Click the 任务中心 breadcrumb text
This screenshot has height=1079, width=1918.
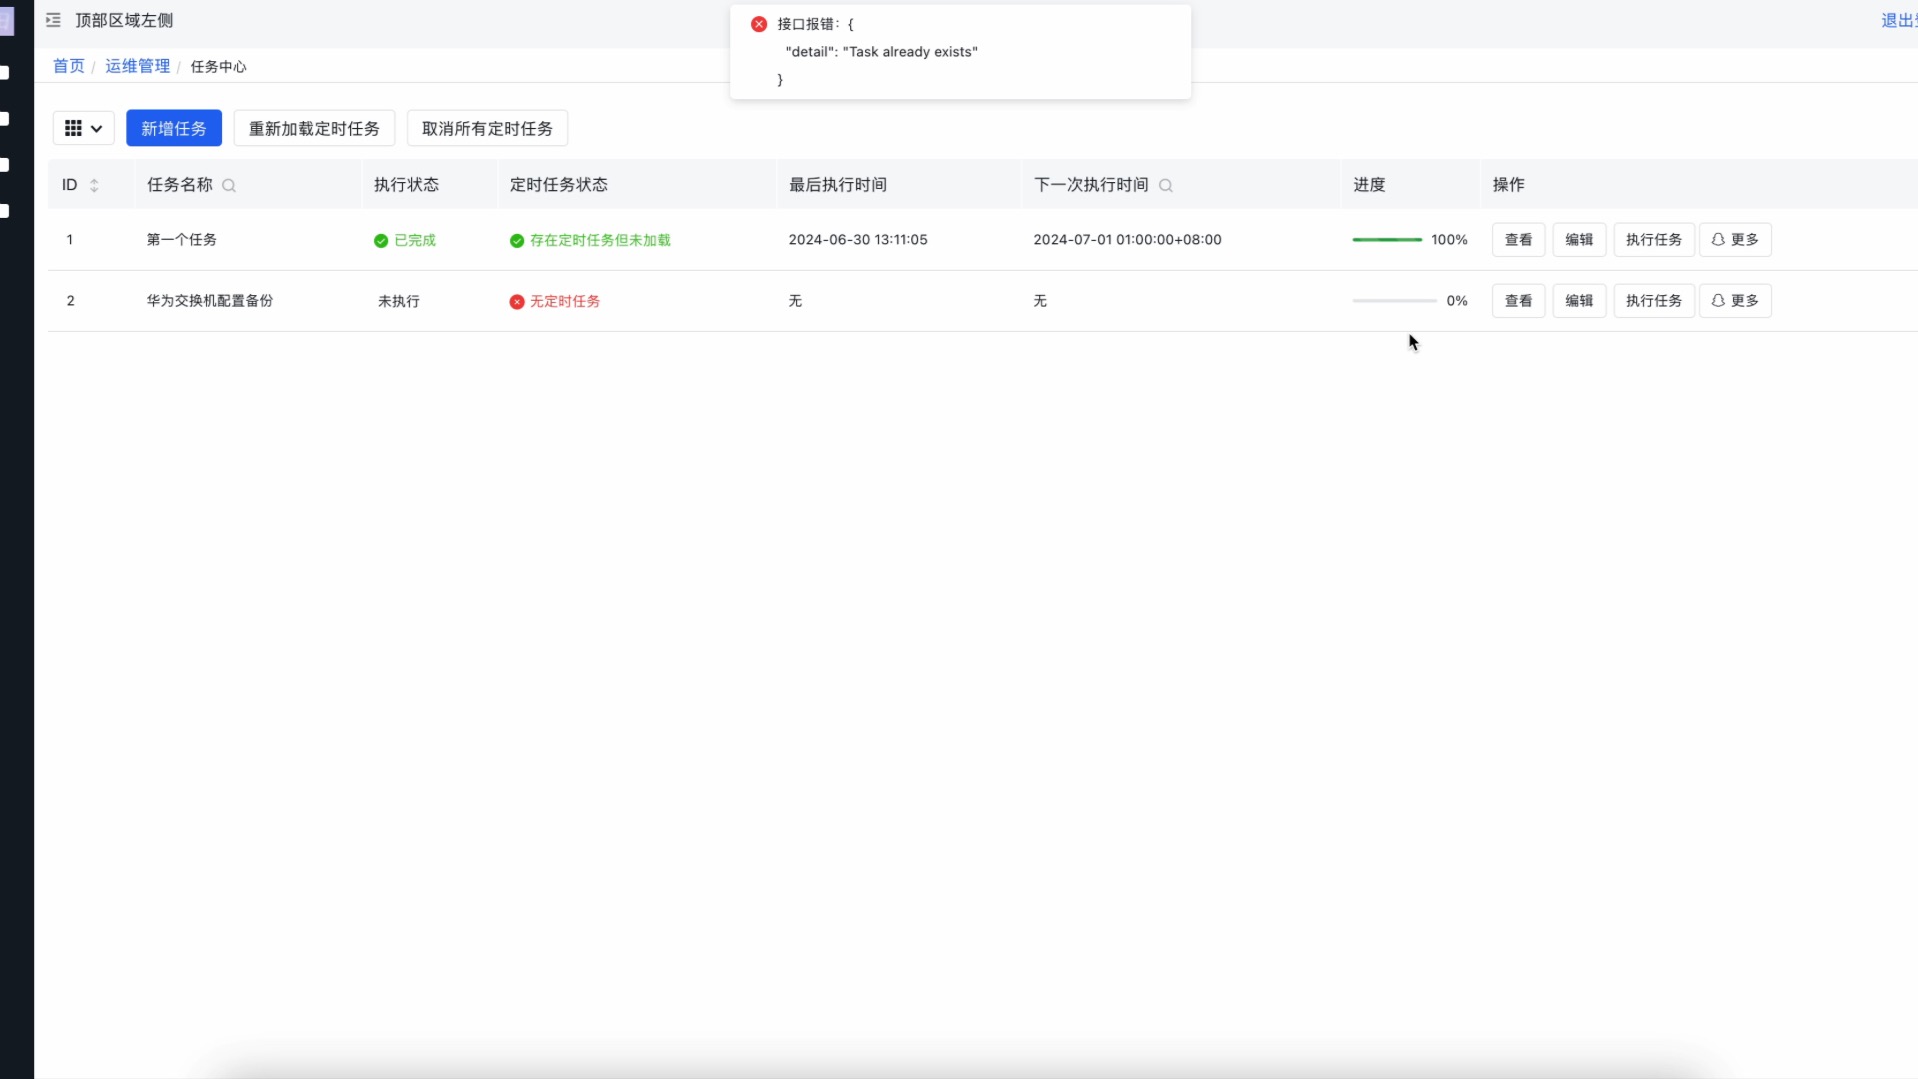[218, 67]
